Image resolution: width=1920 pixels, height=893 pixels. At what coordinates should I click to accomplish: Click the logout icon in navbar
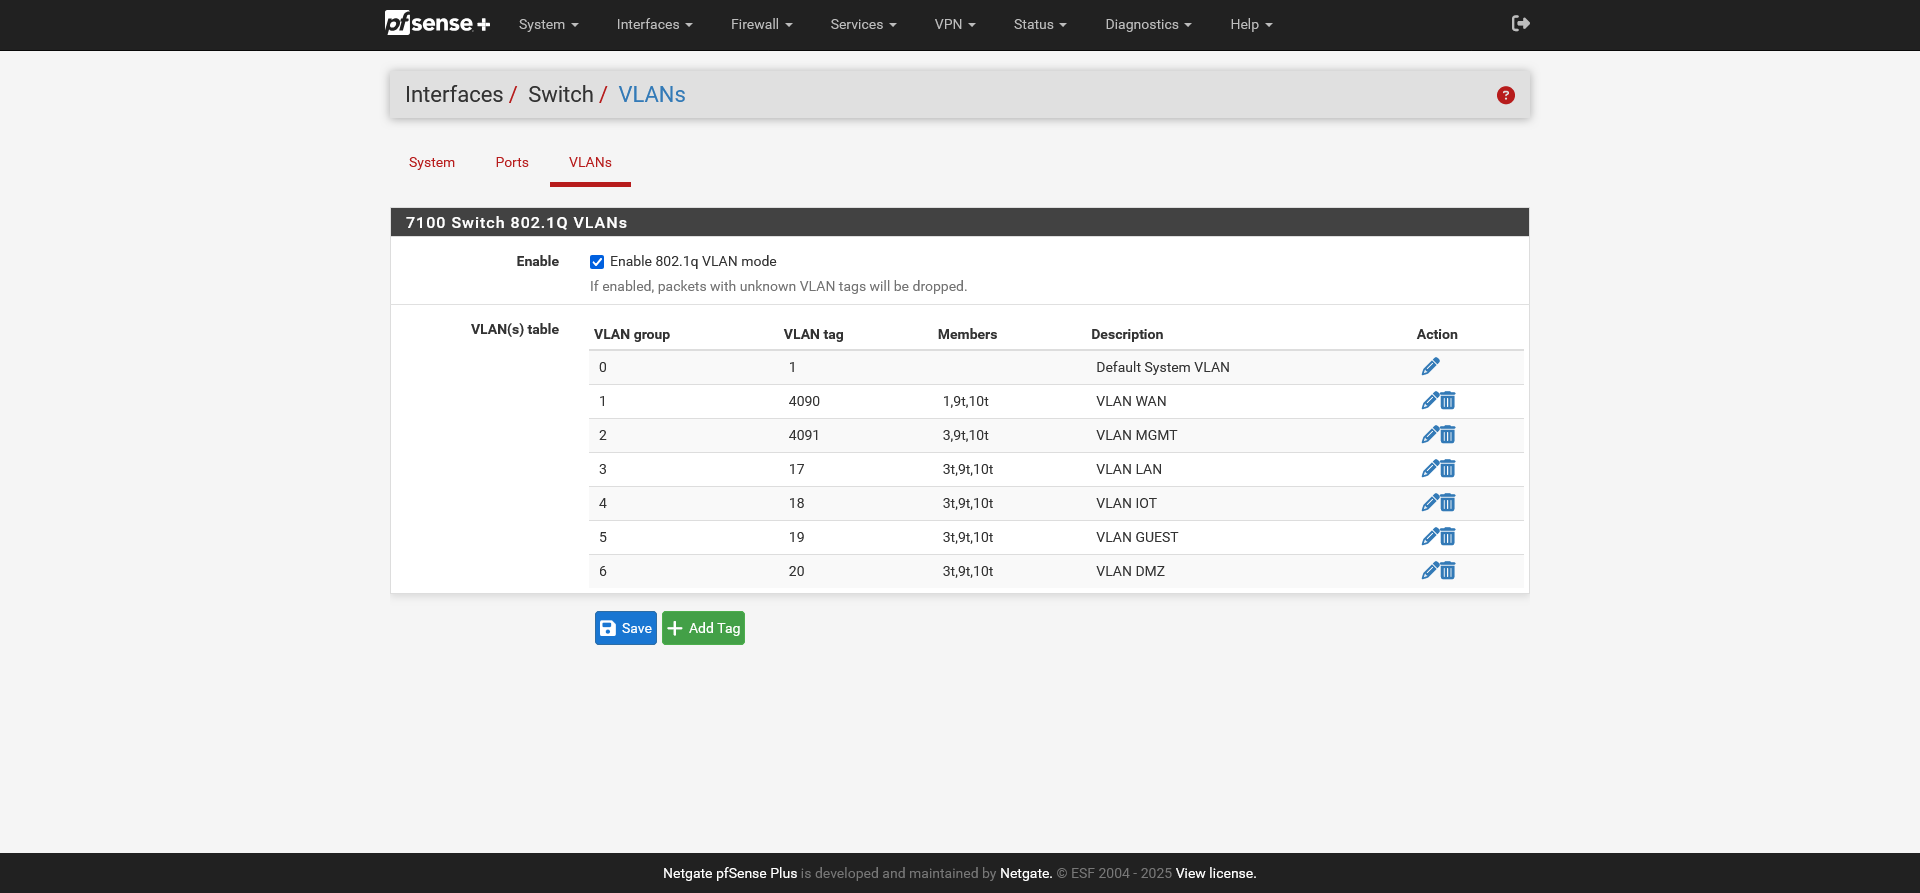click(1520, 24)
